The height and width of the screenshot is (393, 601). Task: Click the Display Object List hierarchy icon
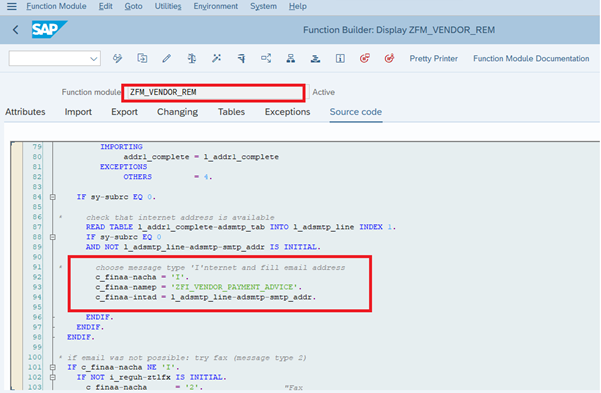[291, 58]
